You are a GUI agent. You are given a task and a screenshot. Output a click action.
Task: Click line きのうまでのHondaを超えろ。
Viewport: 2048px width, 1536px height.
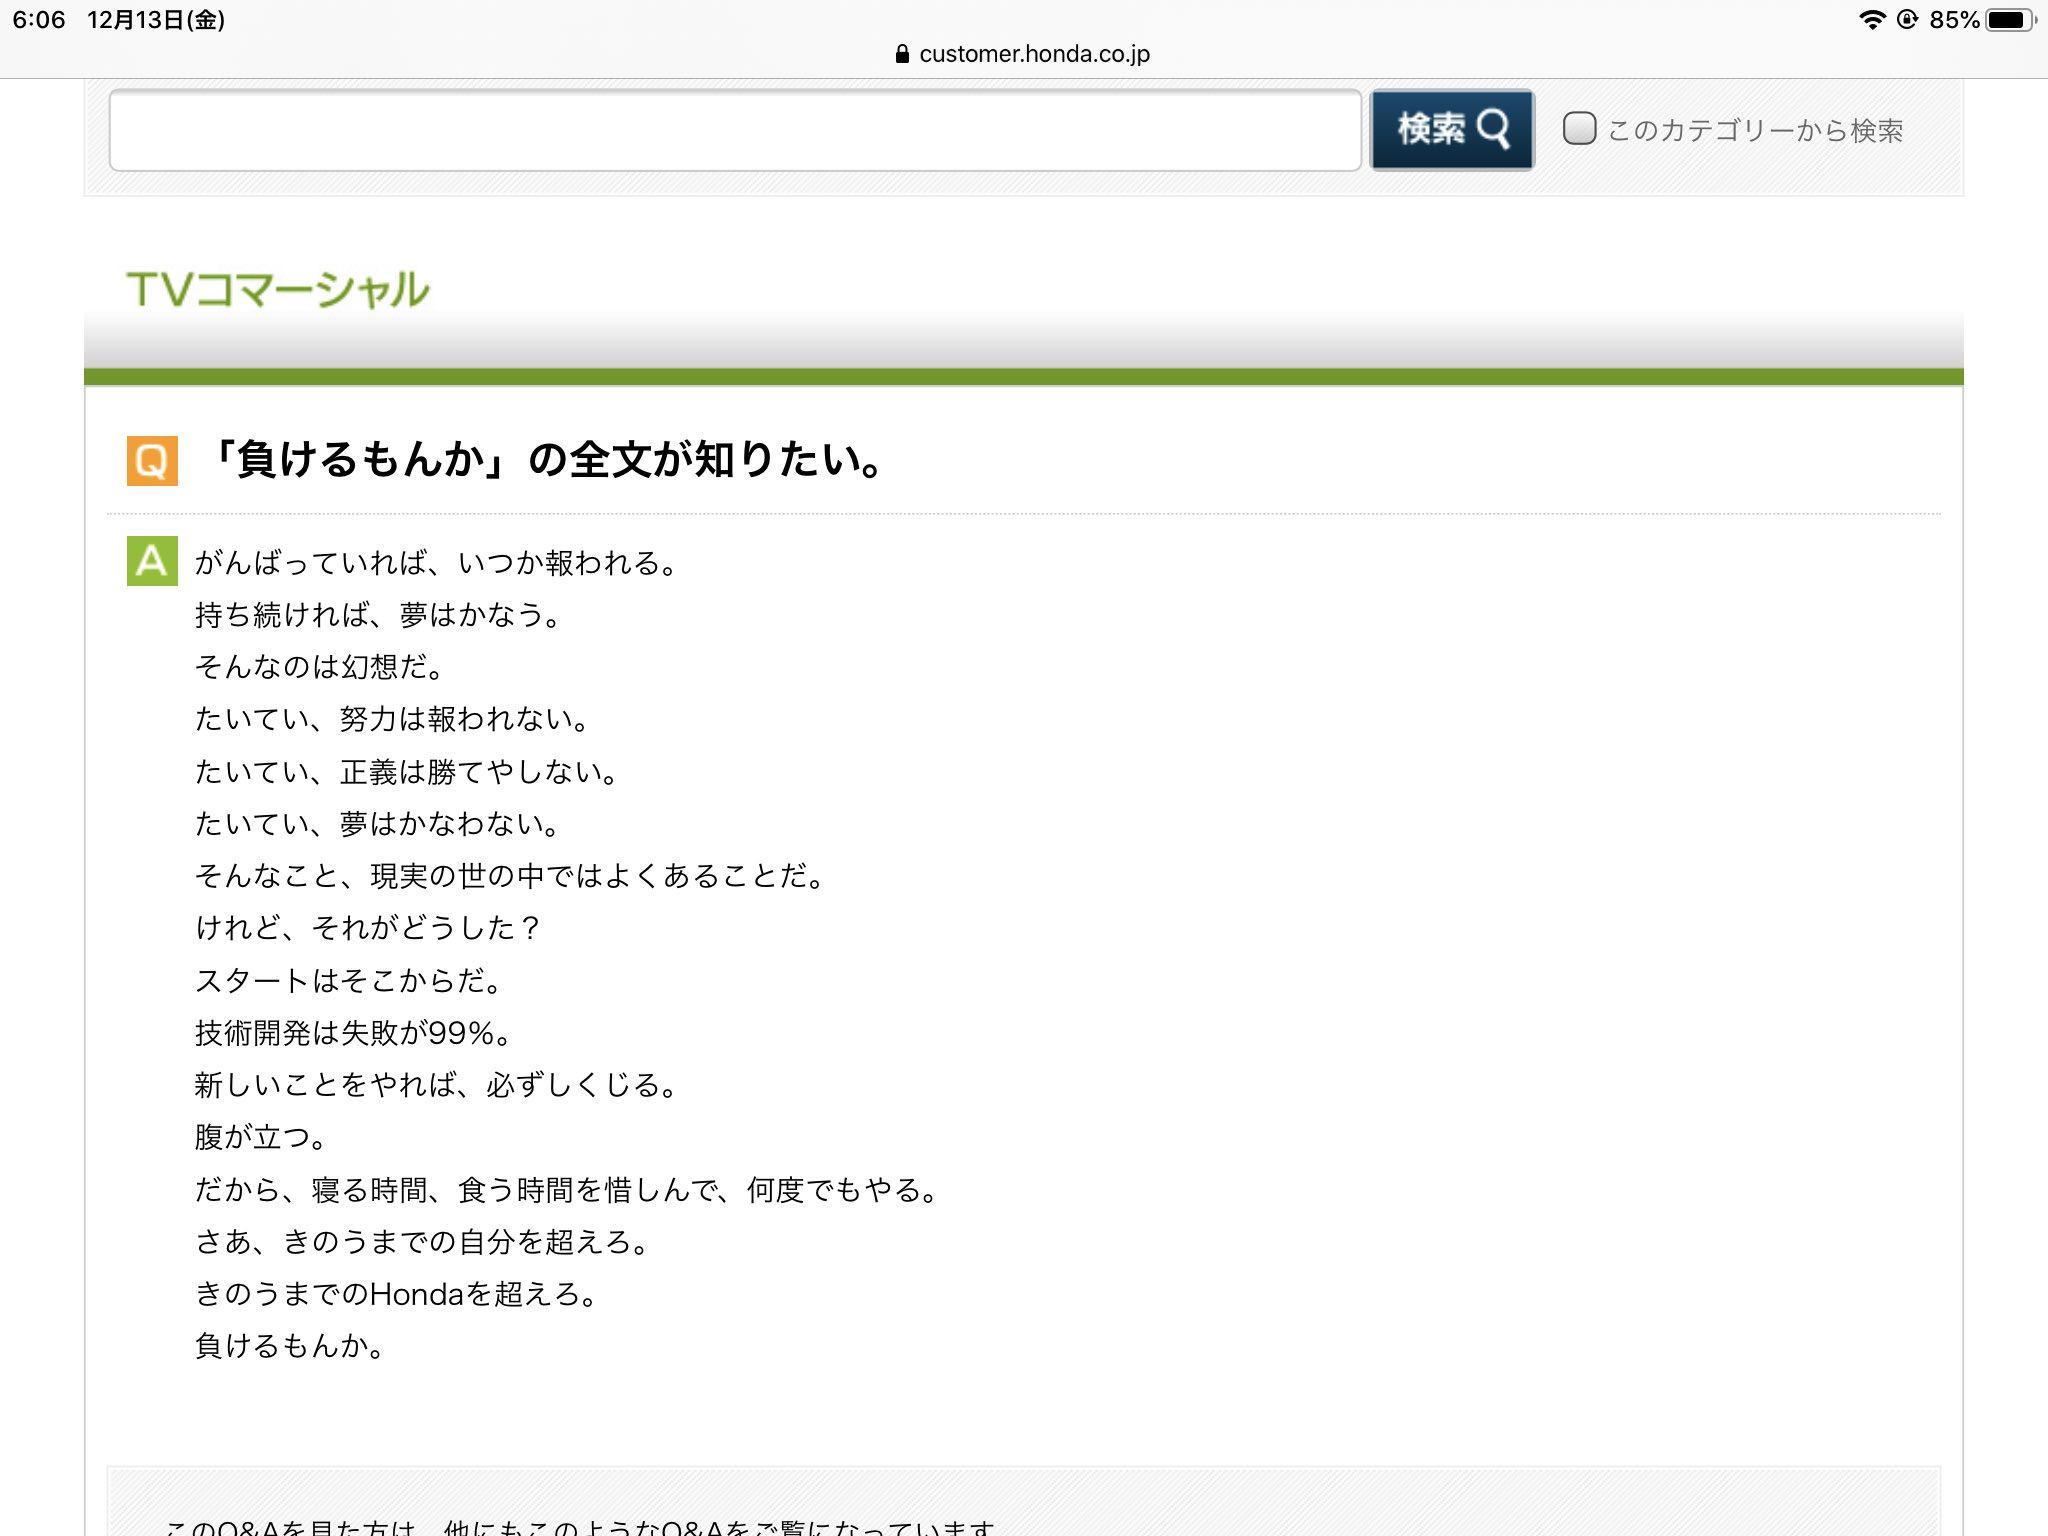coord(397,1294)
